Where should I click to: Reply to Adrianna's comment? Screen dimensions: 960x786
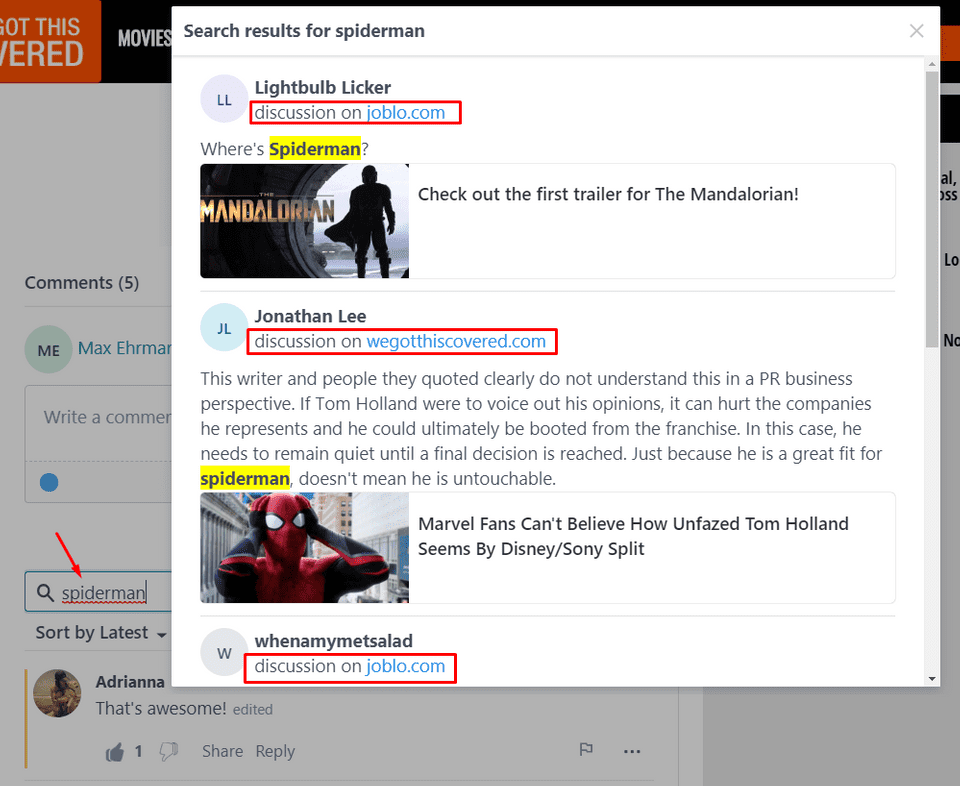click(x=275, y=751)
